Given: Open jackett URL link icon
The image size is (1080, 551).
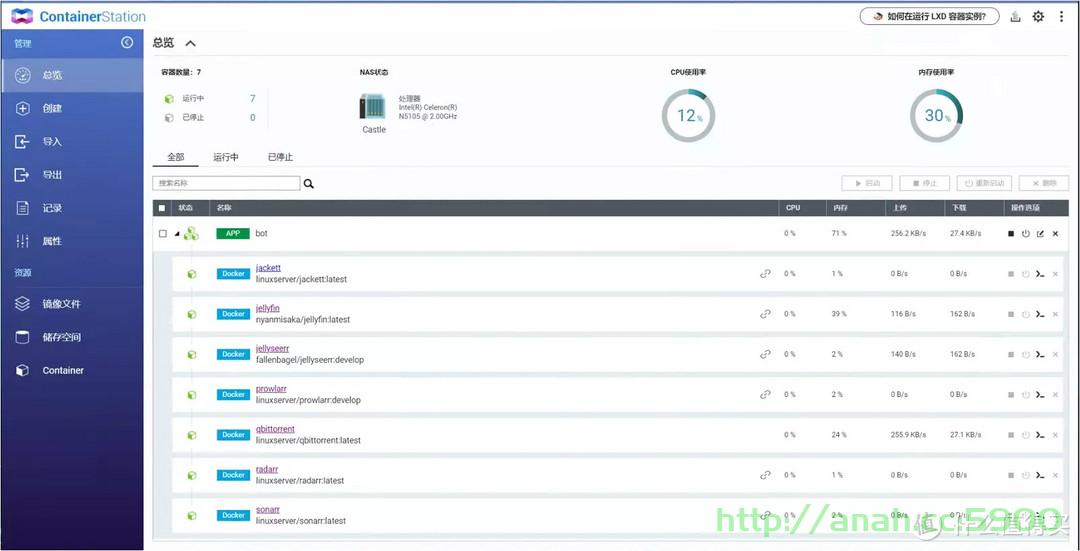Looking at the screenshot, I should point(765,273).
